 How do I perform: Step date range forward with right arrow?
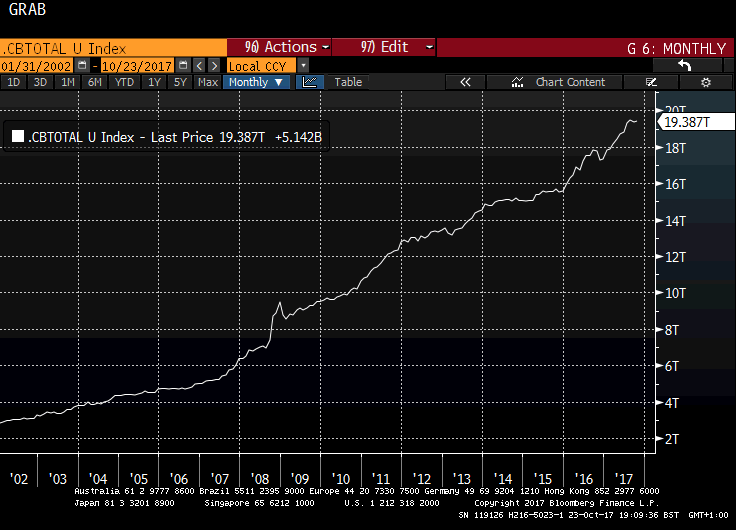pyautogui.click(x=214, y=66)
